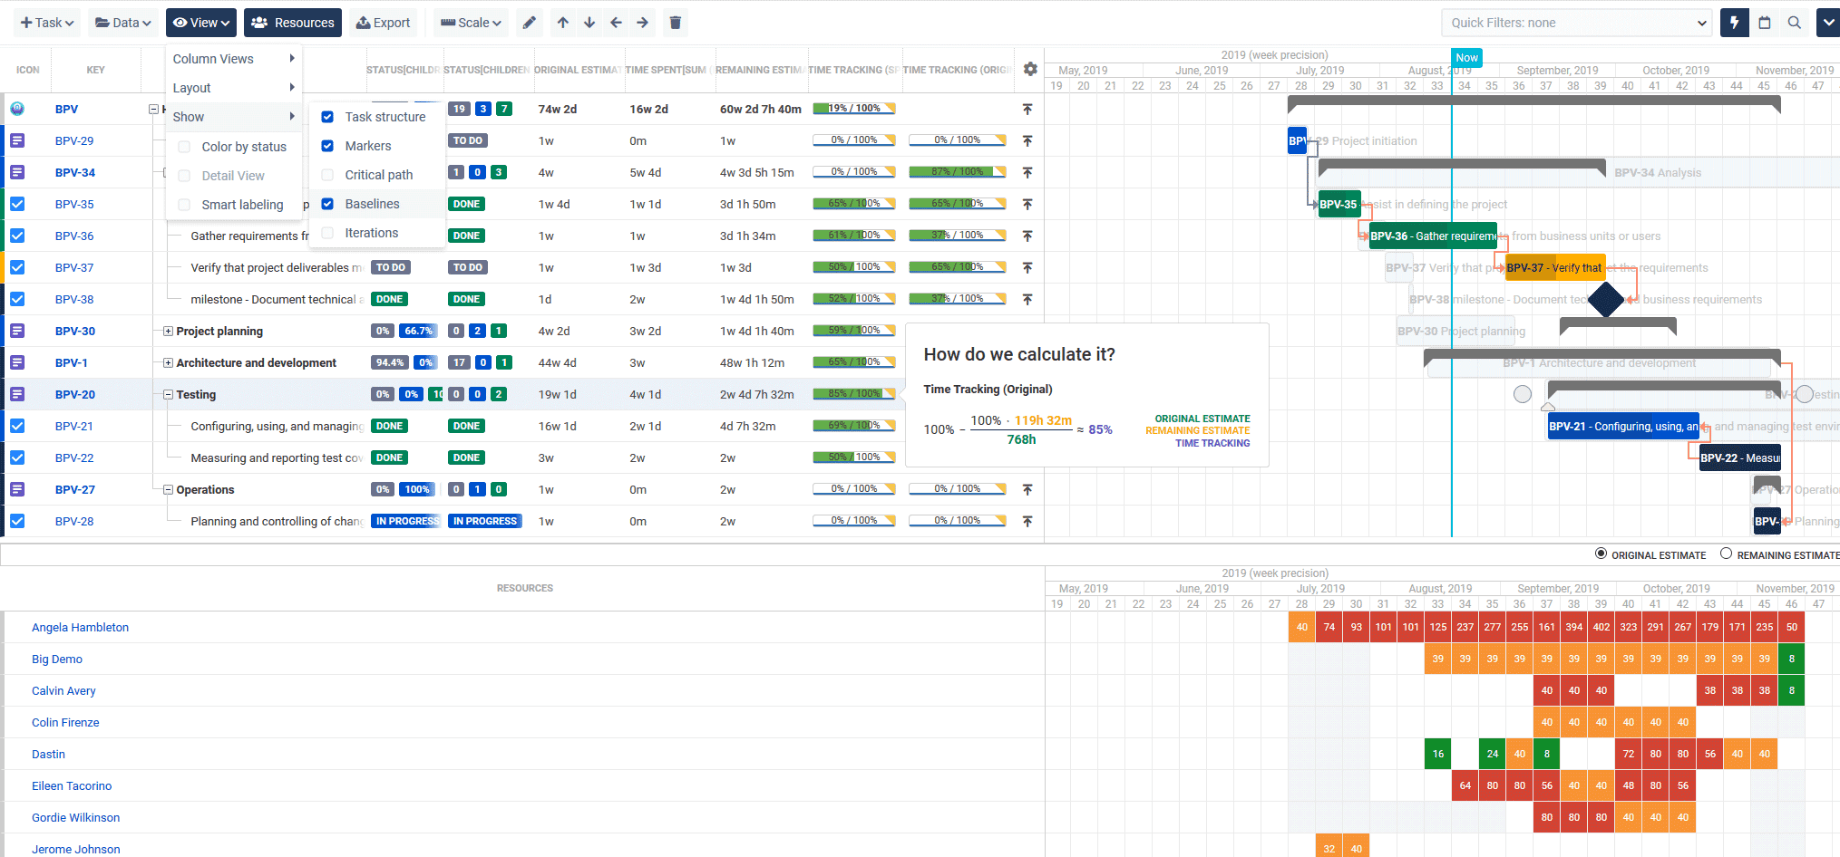Screen dimensions: 1840x857
Task: Click the Export button
Action: (383, 23)
